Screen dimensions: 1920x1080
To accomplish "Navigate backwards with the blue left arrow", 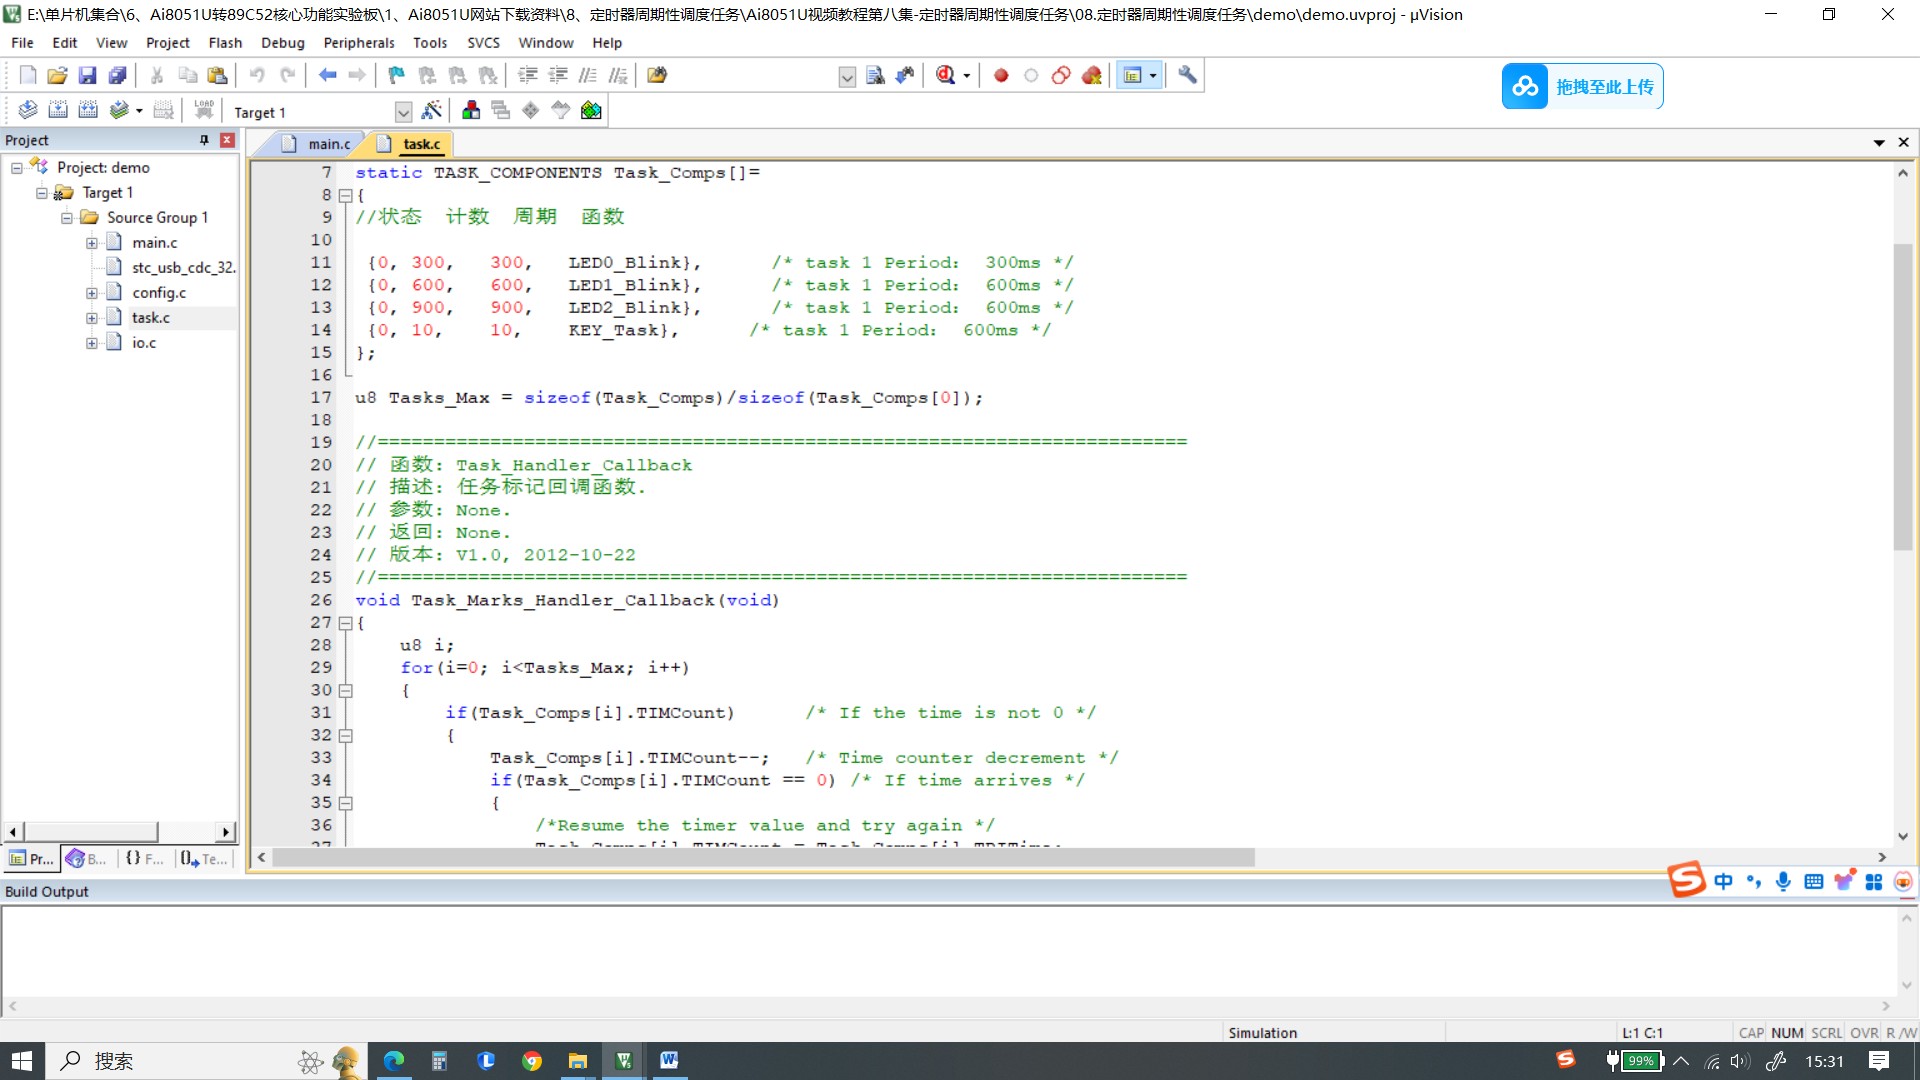I will (x=327, y=75).
